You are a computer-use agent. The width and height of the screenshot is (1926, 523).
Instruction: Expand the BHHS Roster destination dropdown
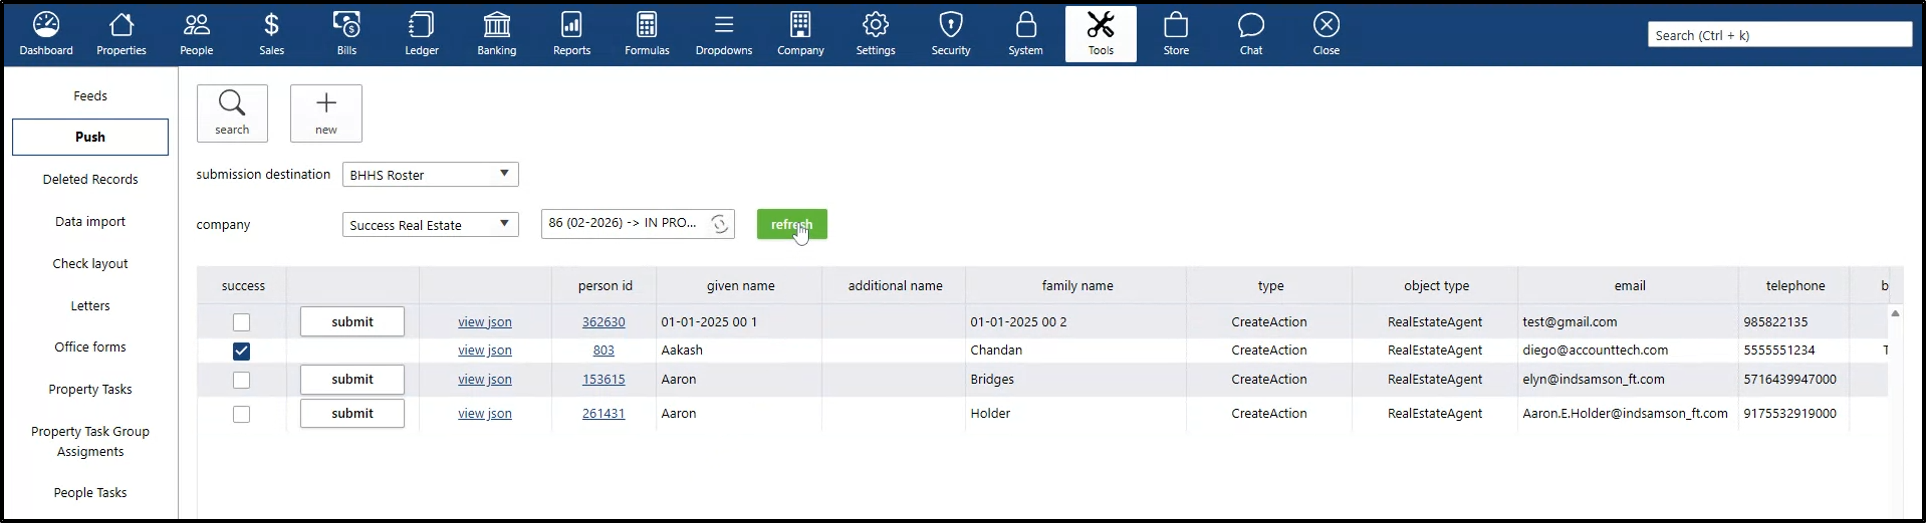tap(504, 174)
